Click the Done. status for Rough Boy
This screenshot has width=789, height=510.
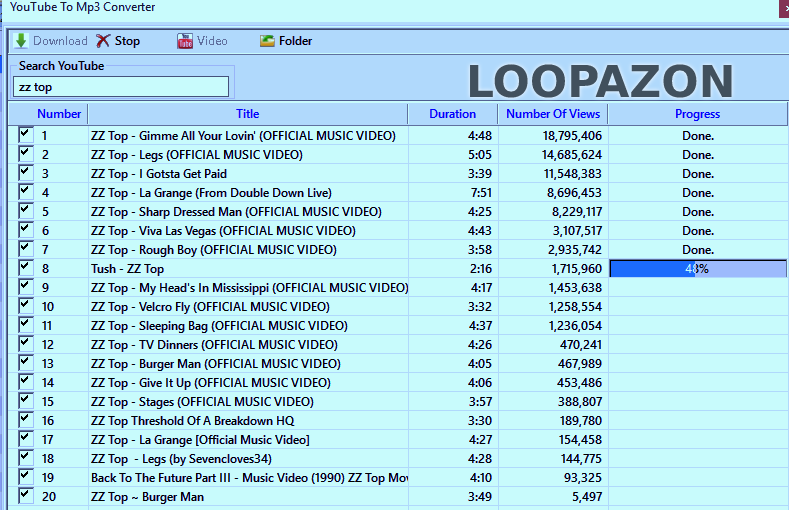coord(698,250)
